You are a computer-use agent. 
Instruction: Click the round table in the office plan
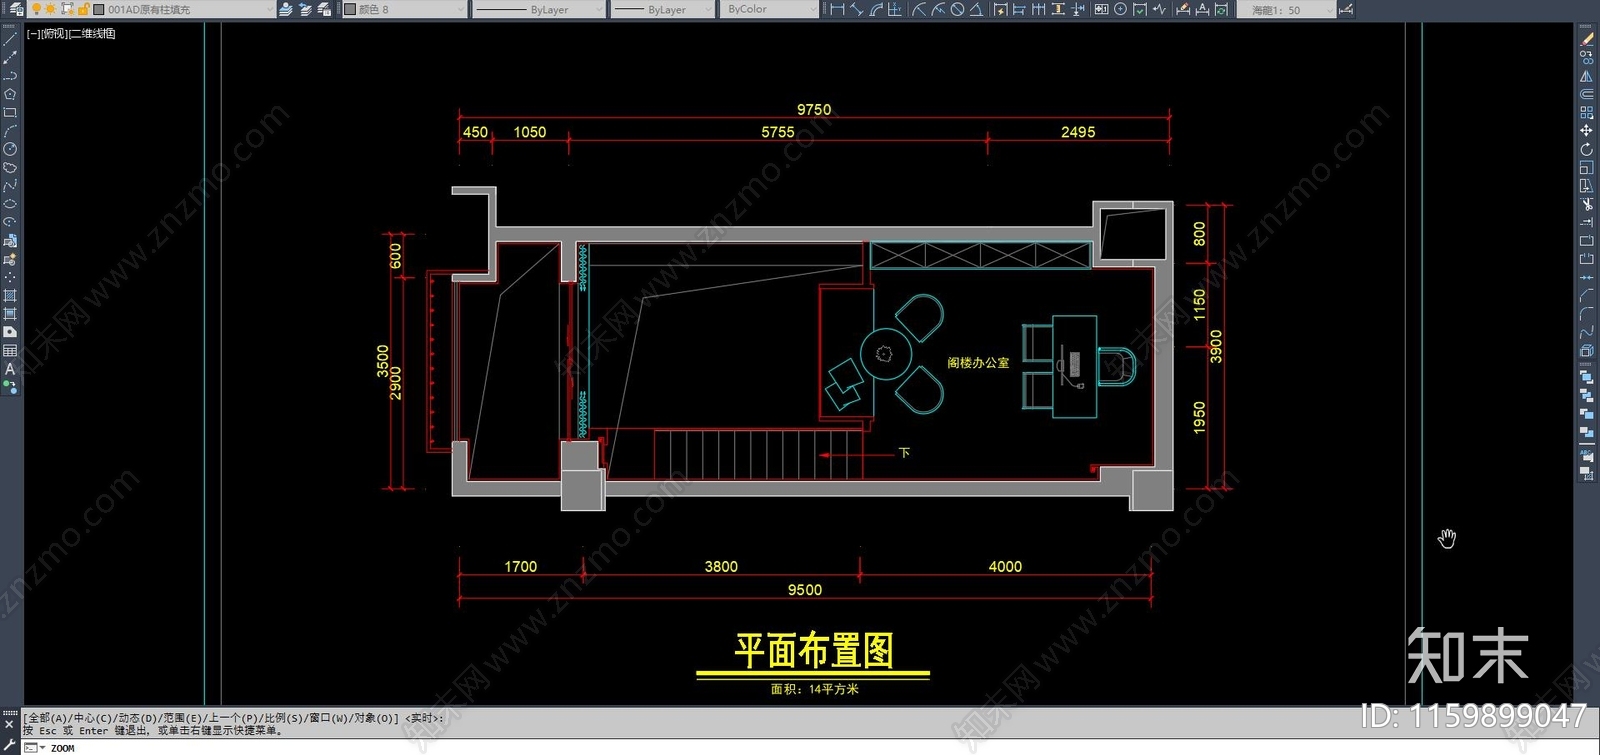[x=886, y=354]
